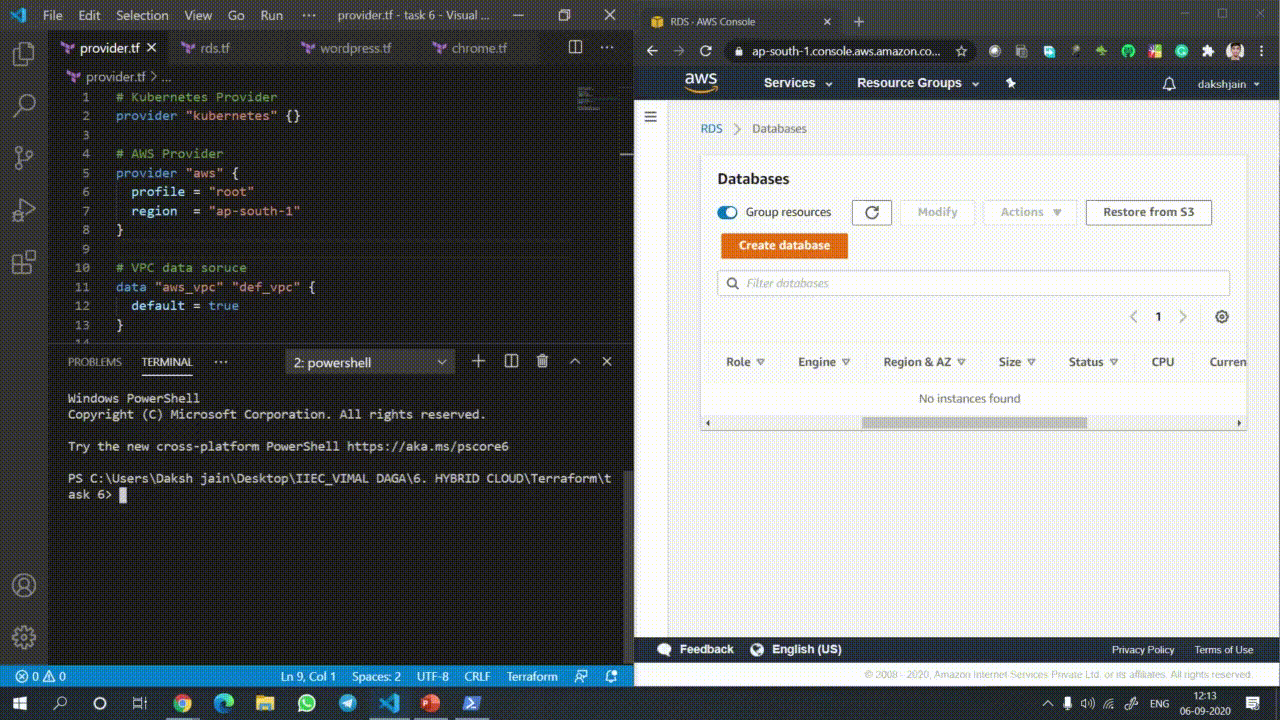Click the Modify button

pos(937,212)
